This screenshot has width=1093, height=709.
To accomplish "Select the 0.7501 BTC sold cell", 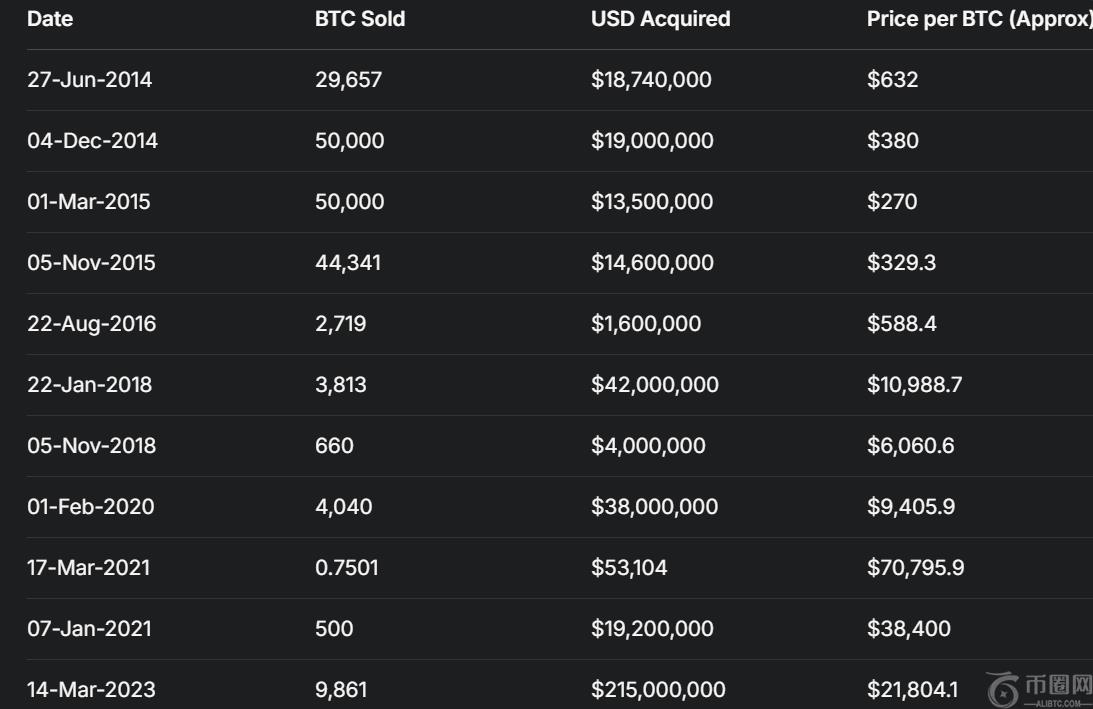I will (x=346, y=568).
